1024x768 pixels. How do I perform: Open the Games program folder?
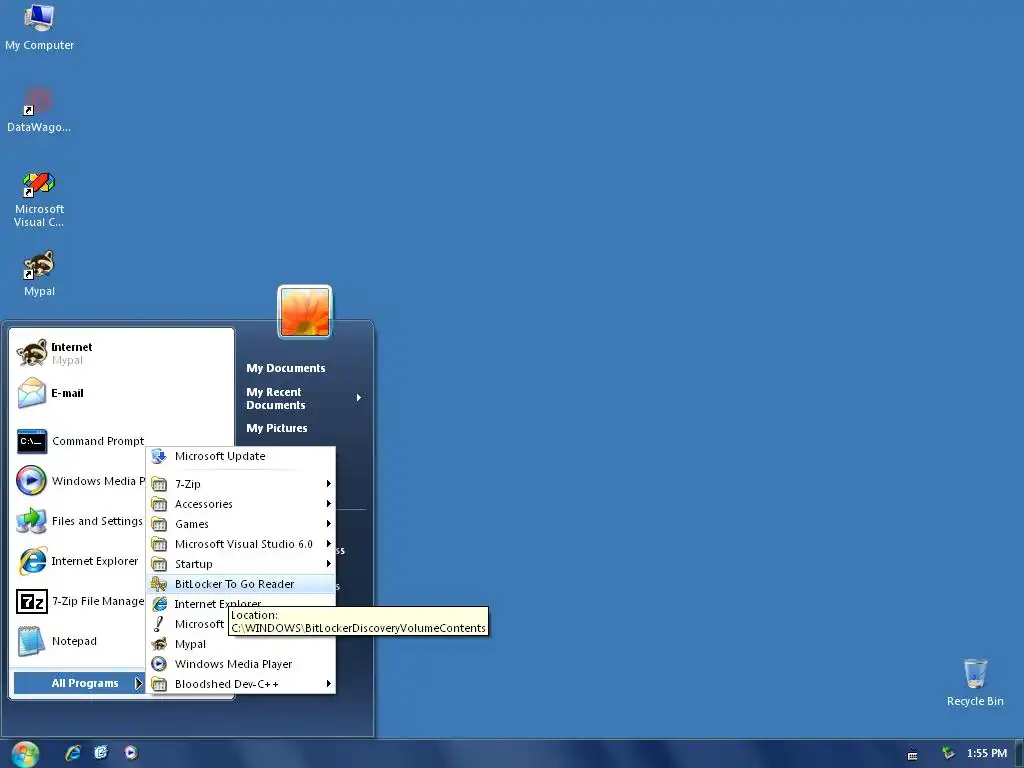click(241, 524)
